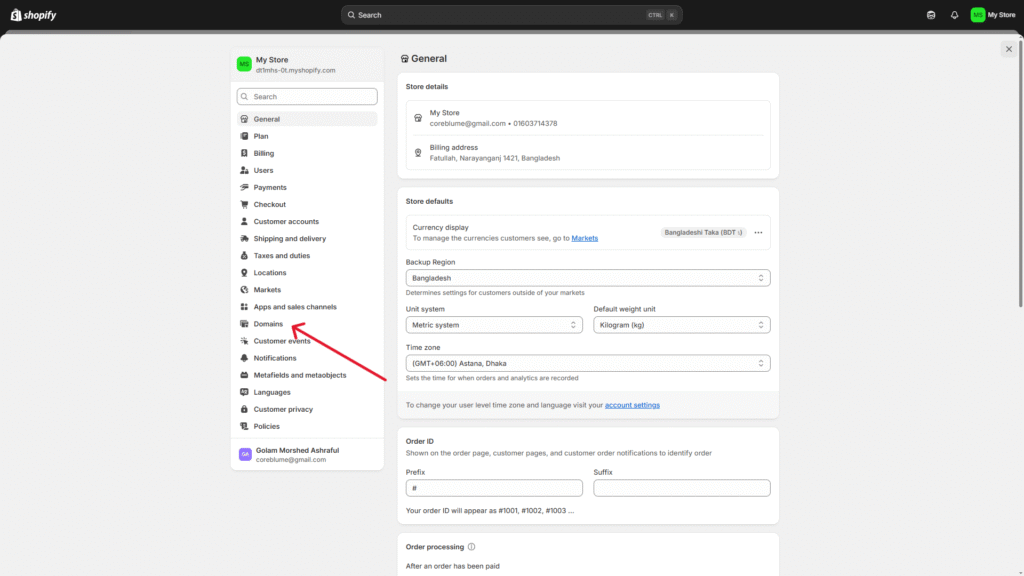
Task: Open the Unit system dropdown
Action: pos(493,325)
